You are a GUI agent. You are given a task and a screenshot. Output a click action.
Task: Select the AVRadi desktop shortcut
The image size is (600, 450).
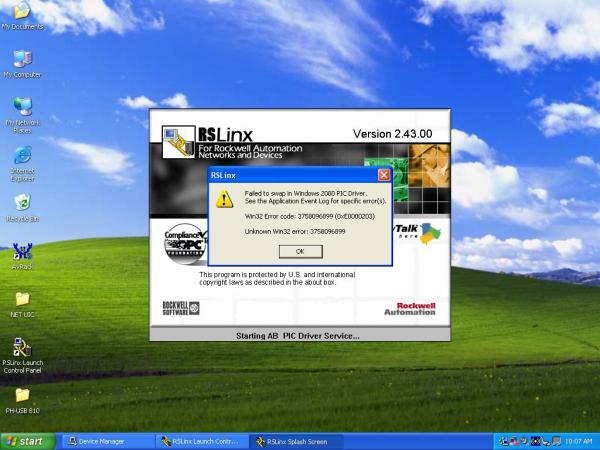22,256
